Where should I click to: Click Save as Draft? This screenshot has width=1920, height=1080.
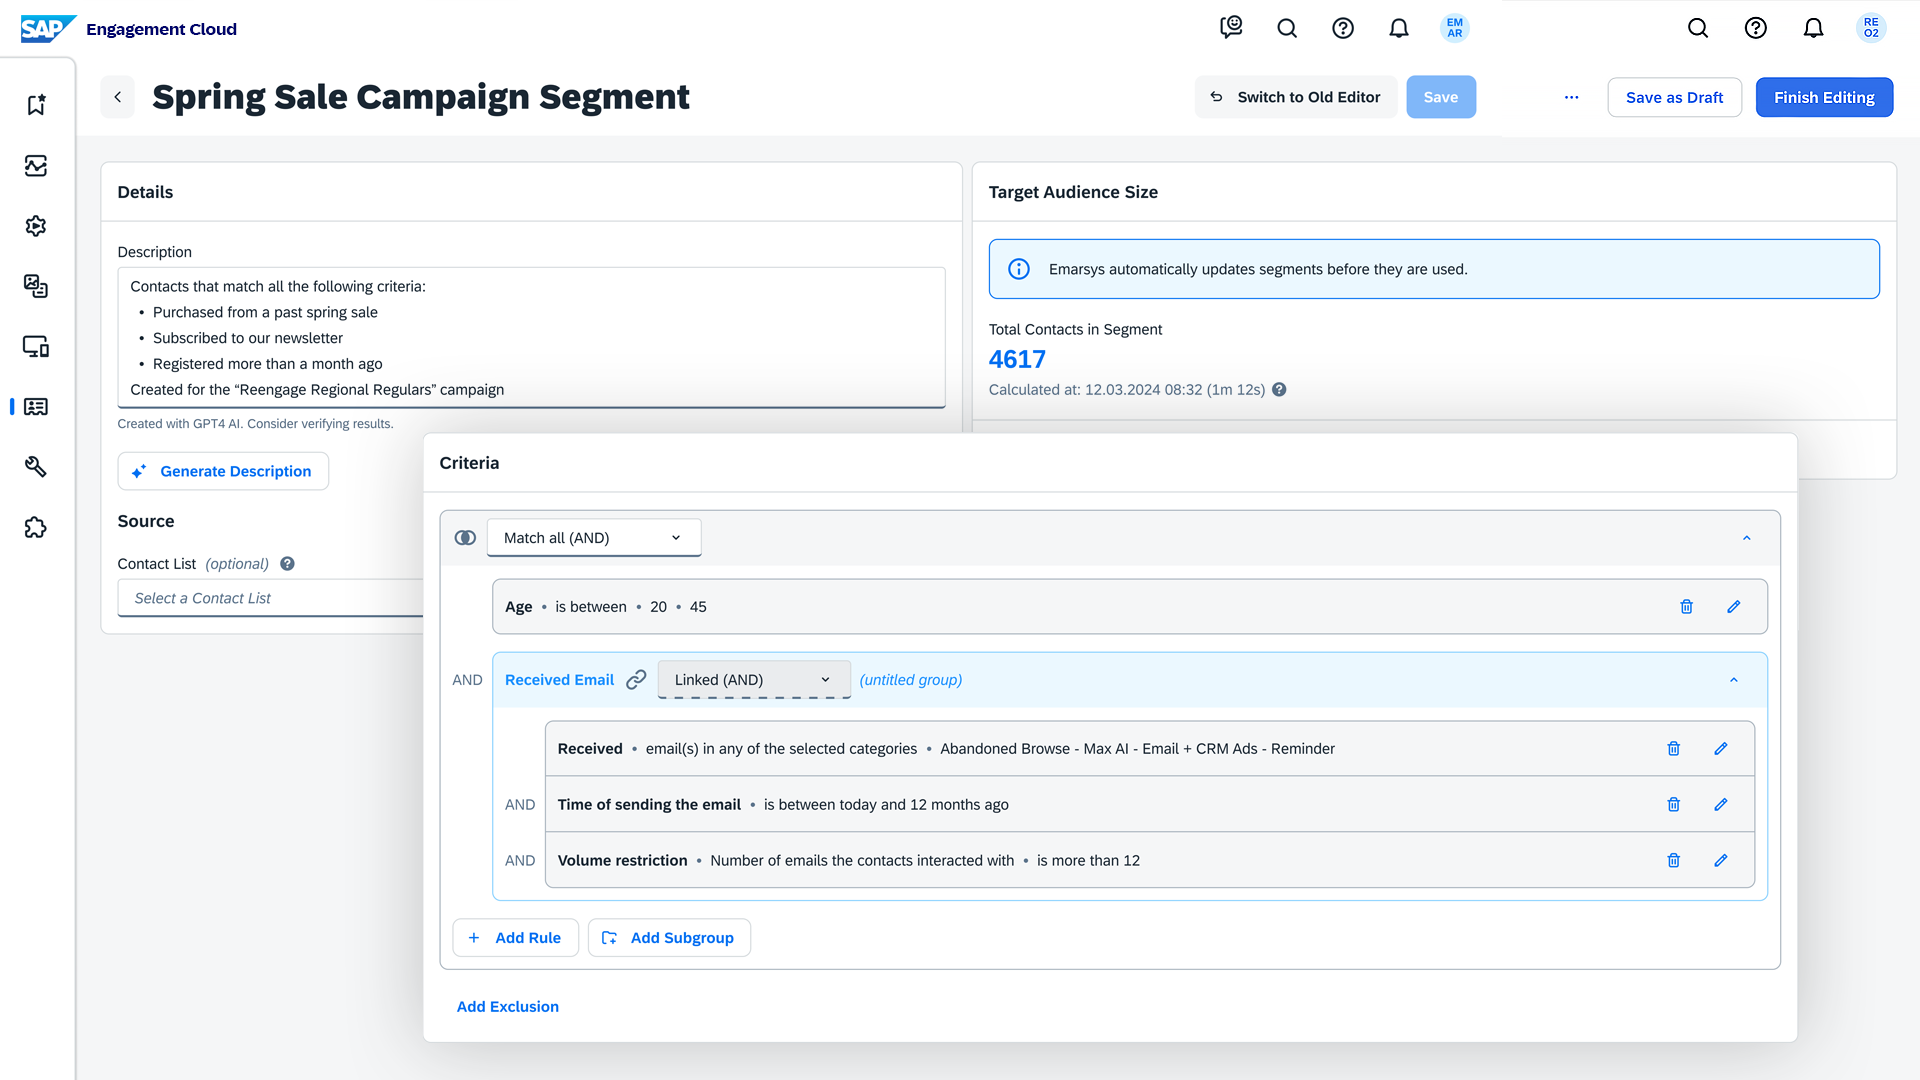1675,97
